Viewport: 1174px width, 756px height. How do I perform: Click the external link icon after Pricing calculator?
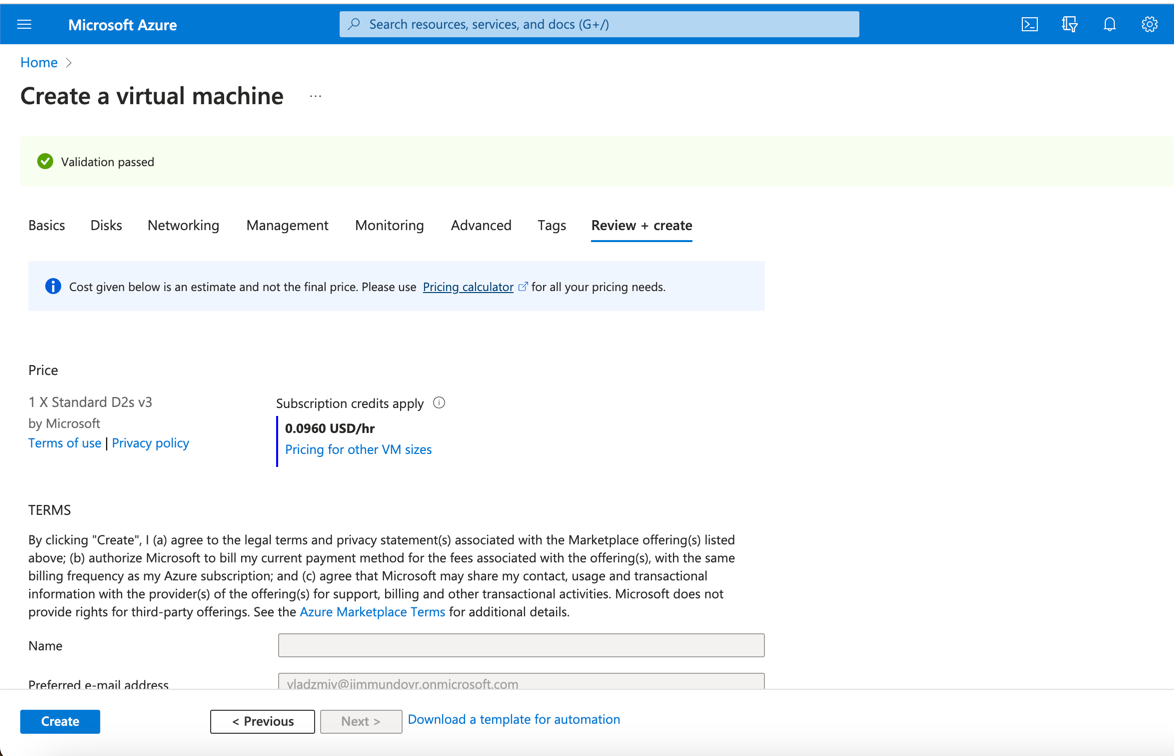coord(523,287)
